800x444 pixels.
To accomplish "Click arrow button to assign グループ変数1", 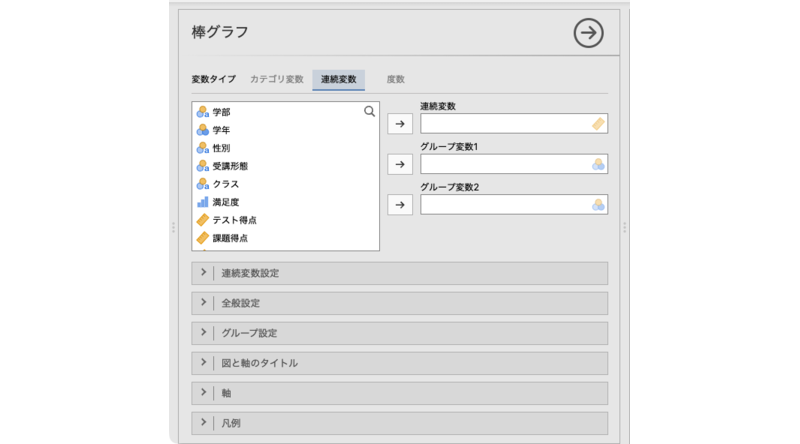I will click(x=399, y=164).
